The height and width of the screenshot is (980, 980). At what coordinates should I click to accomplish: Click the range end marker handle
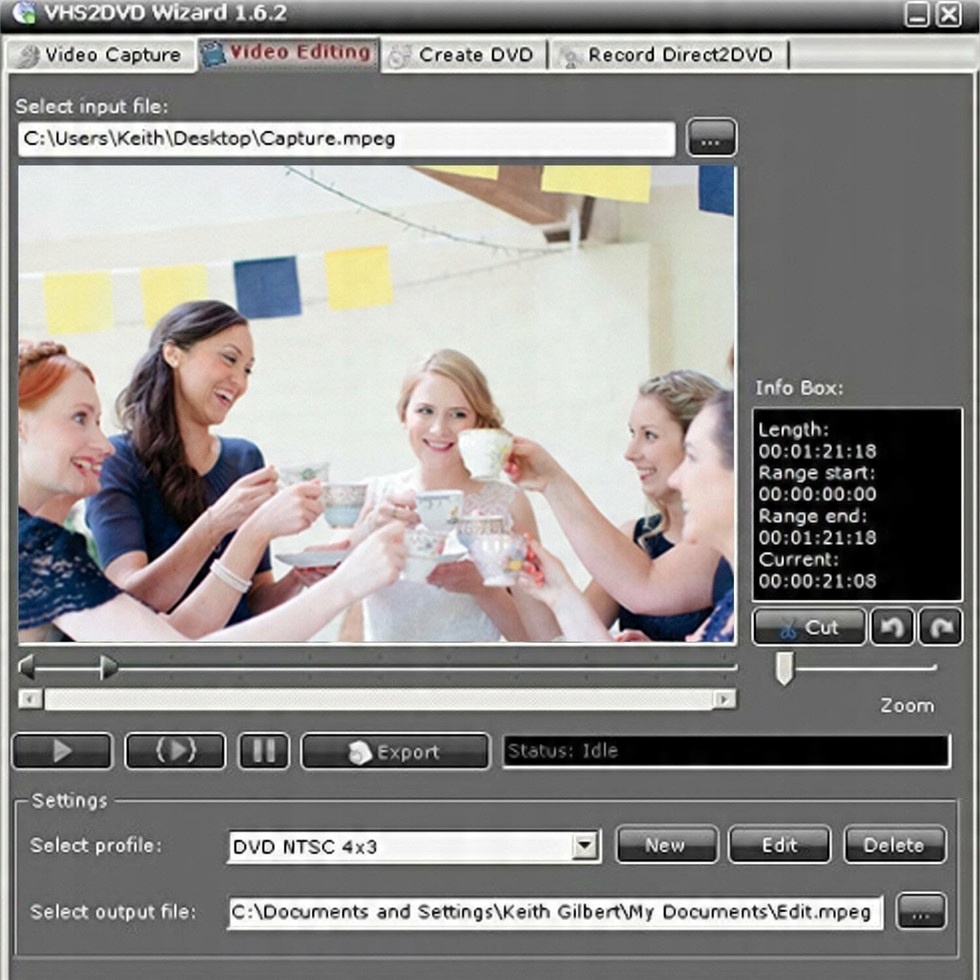click(x=109, y=667)
